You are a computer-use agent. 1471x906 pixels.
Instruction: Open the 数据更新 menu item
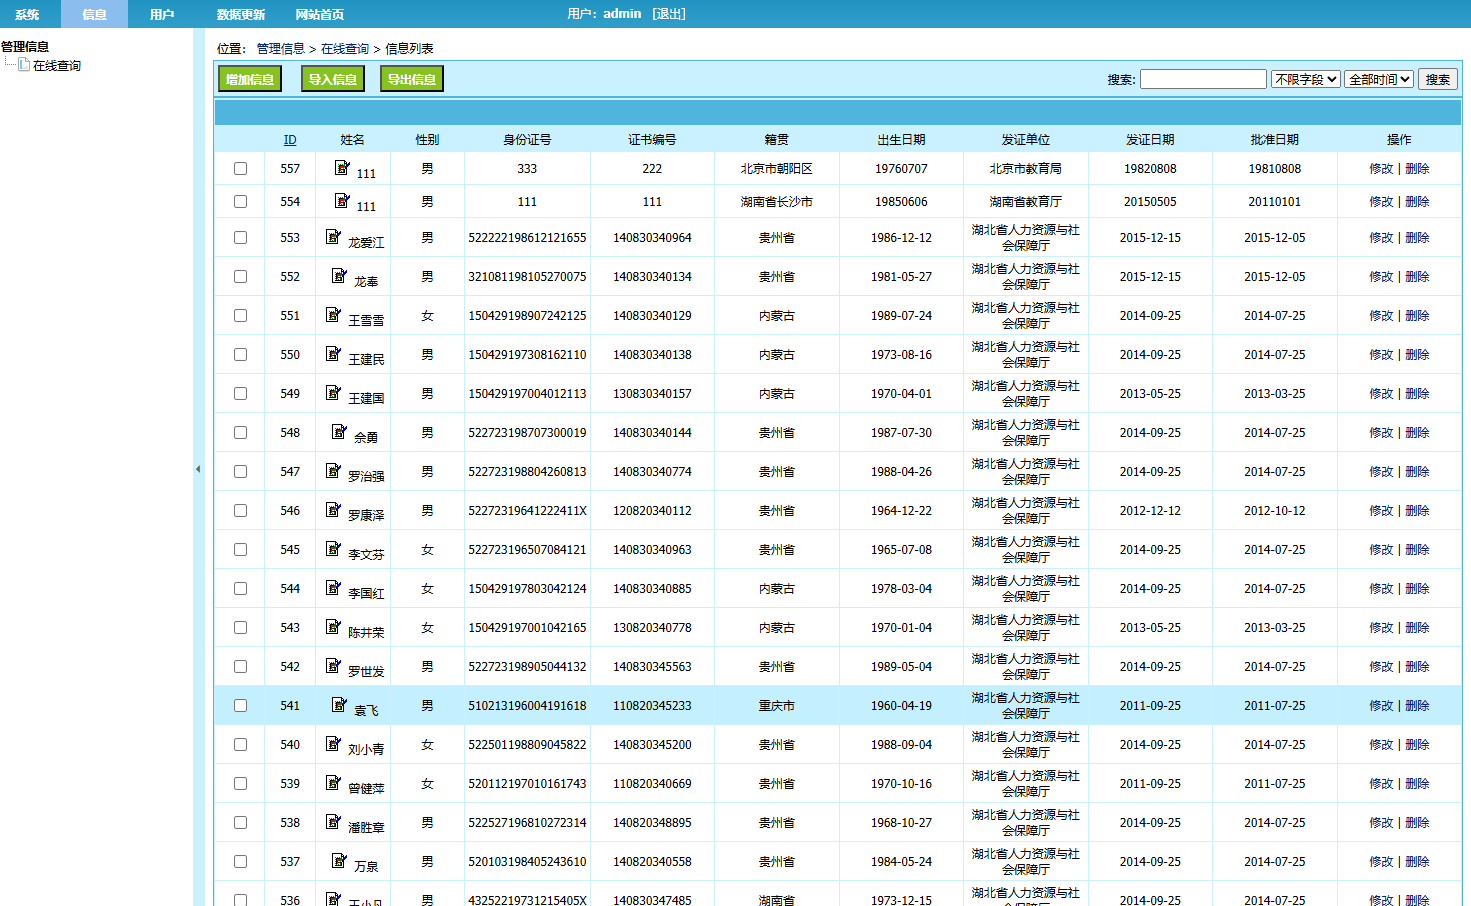(x=241, y=14)
